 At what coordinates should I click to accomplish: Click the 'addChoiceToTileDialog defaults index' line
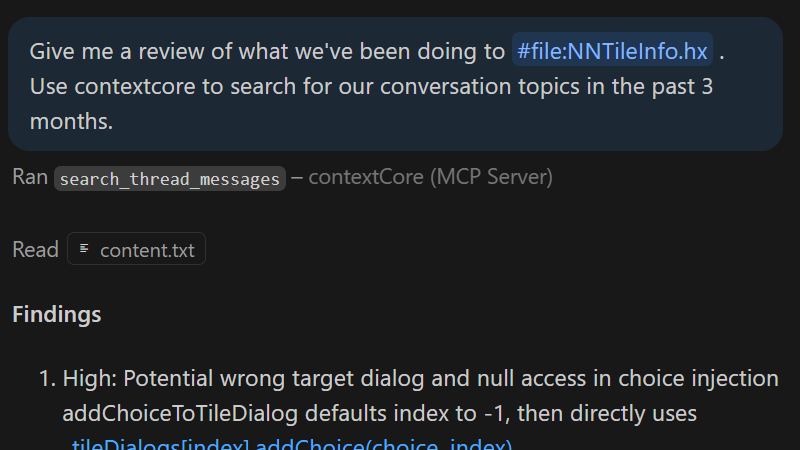point(250,413)
